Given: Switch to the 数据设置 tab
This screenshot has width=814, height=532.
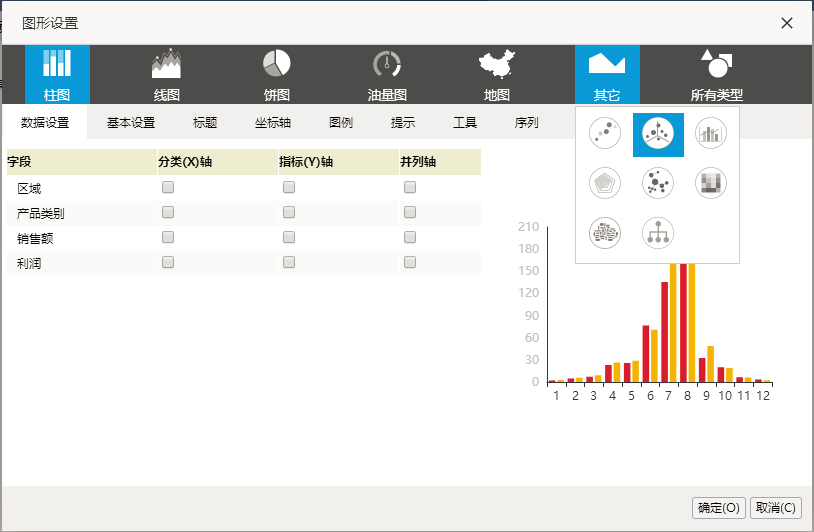Looking at the screenshot, I should click(x=45, y=122).
